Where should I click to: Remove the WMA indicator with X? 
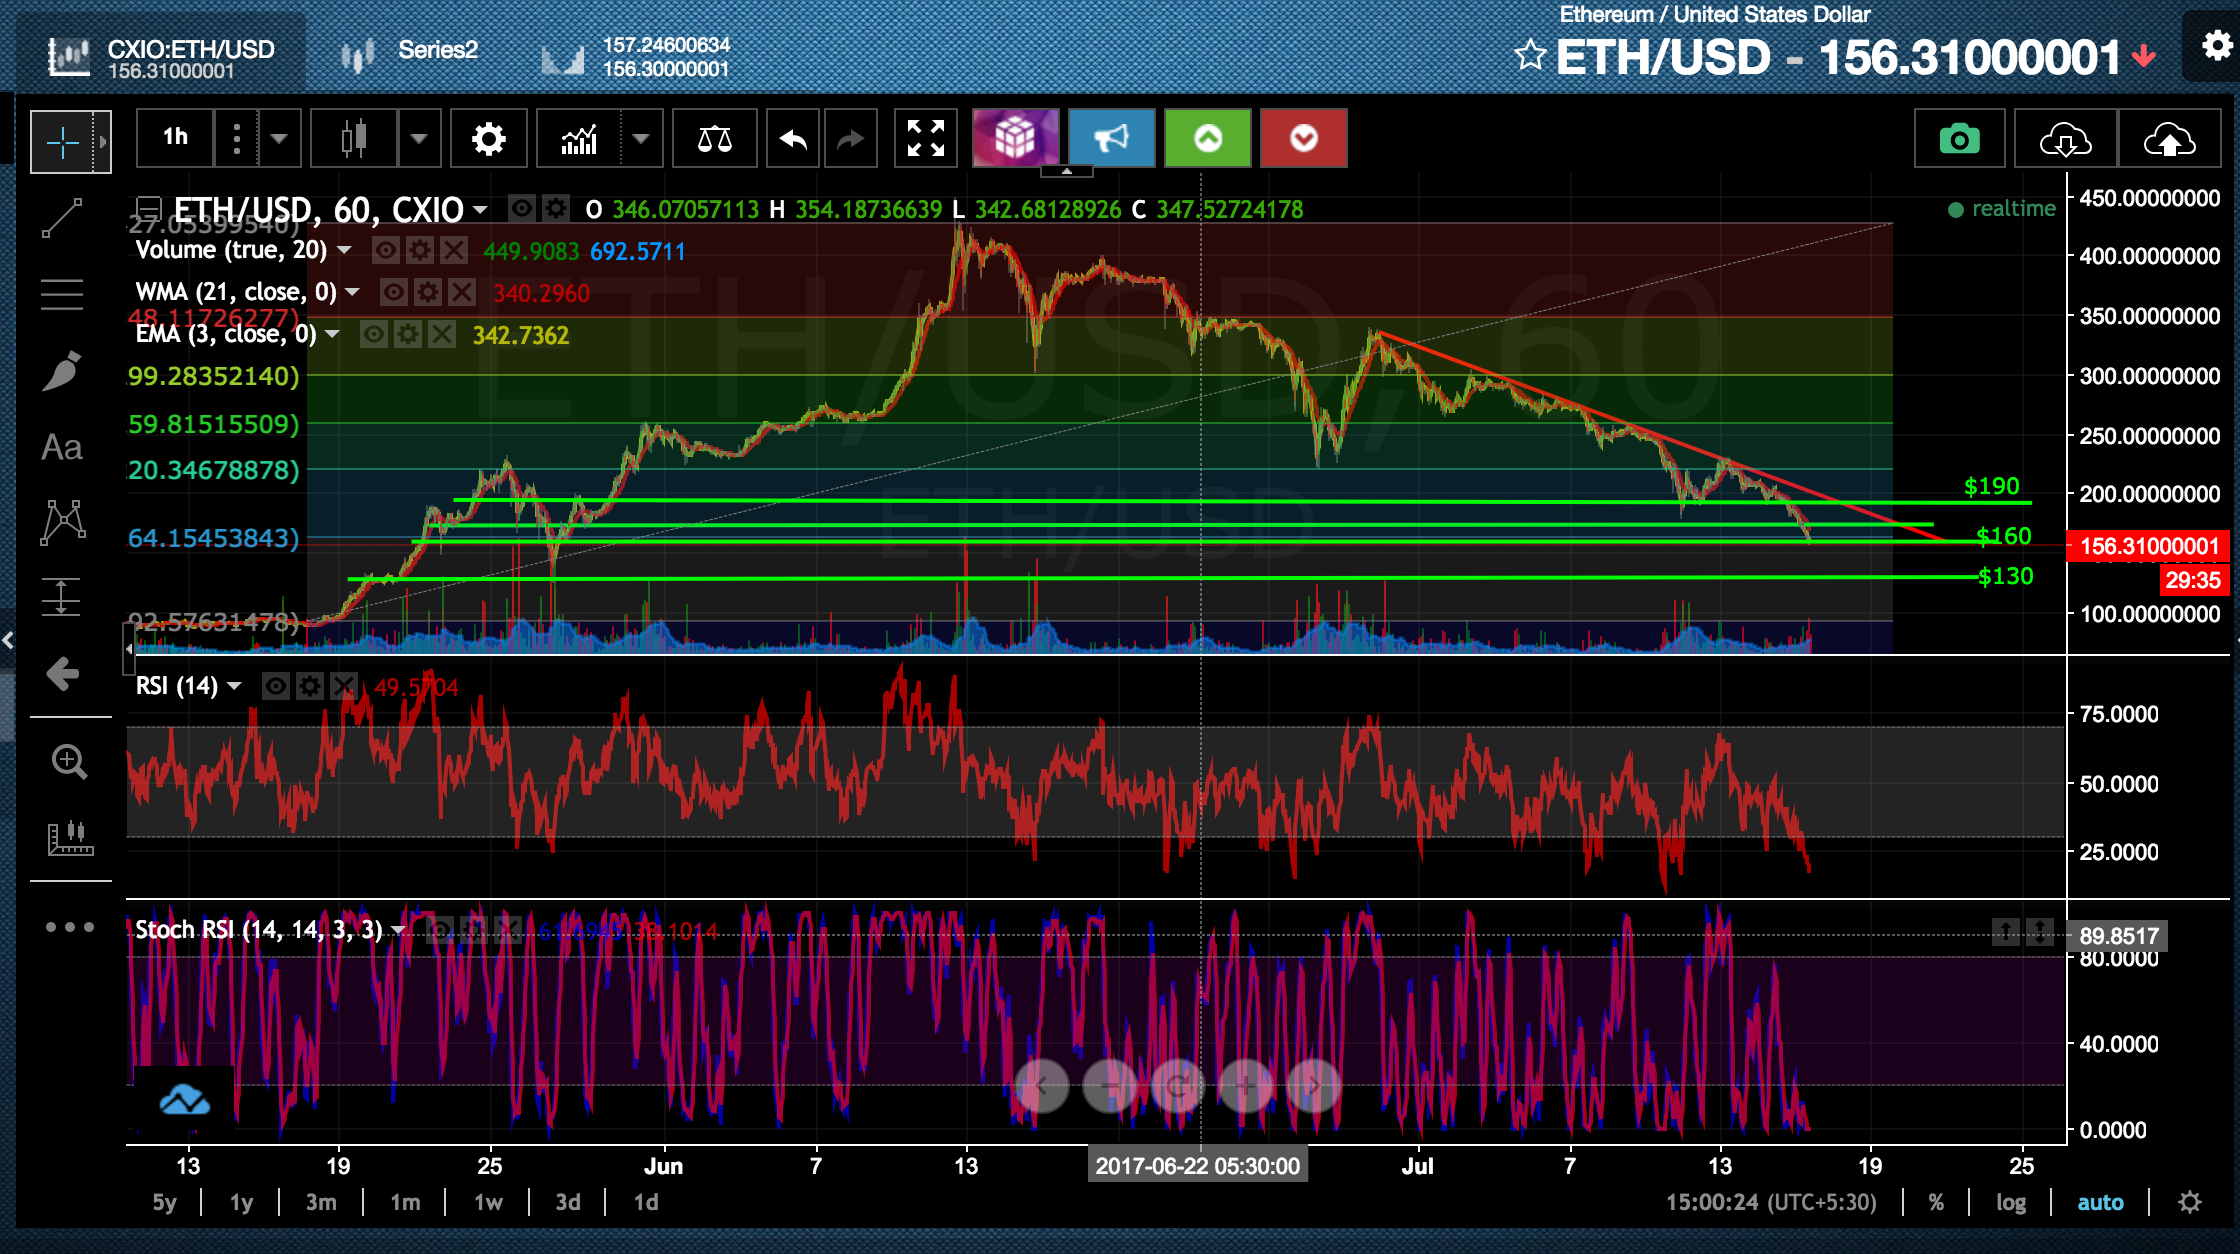click(x=461, y=292)
